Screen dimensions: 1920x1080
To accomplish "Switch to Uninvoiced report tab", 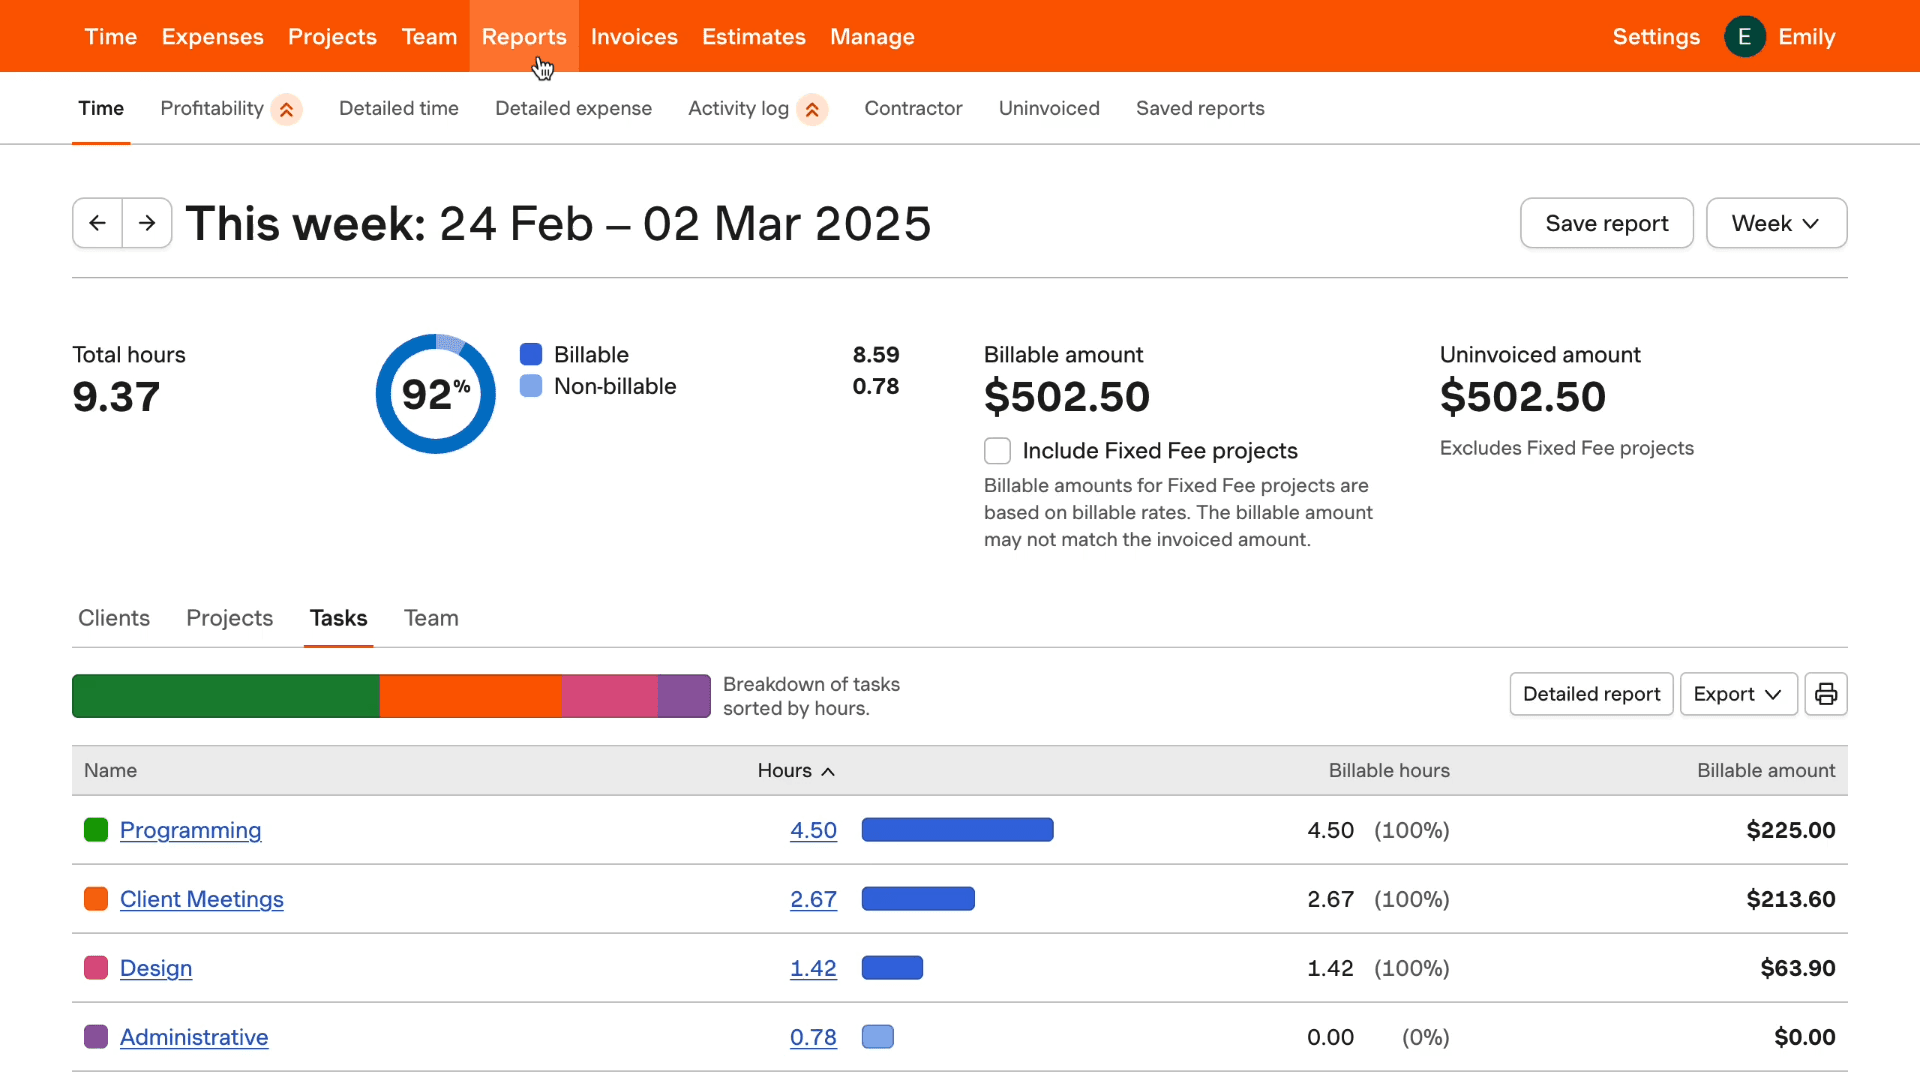I will 1049,108.
